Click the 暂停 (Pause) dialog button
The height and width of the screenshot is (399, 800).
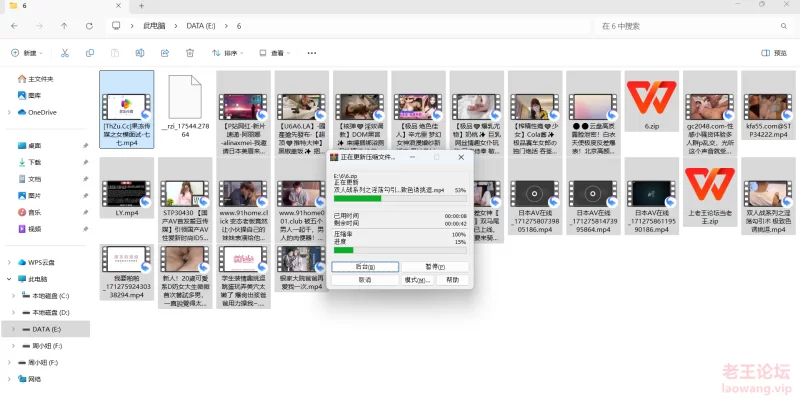435,267
